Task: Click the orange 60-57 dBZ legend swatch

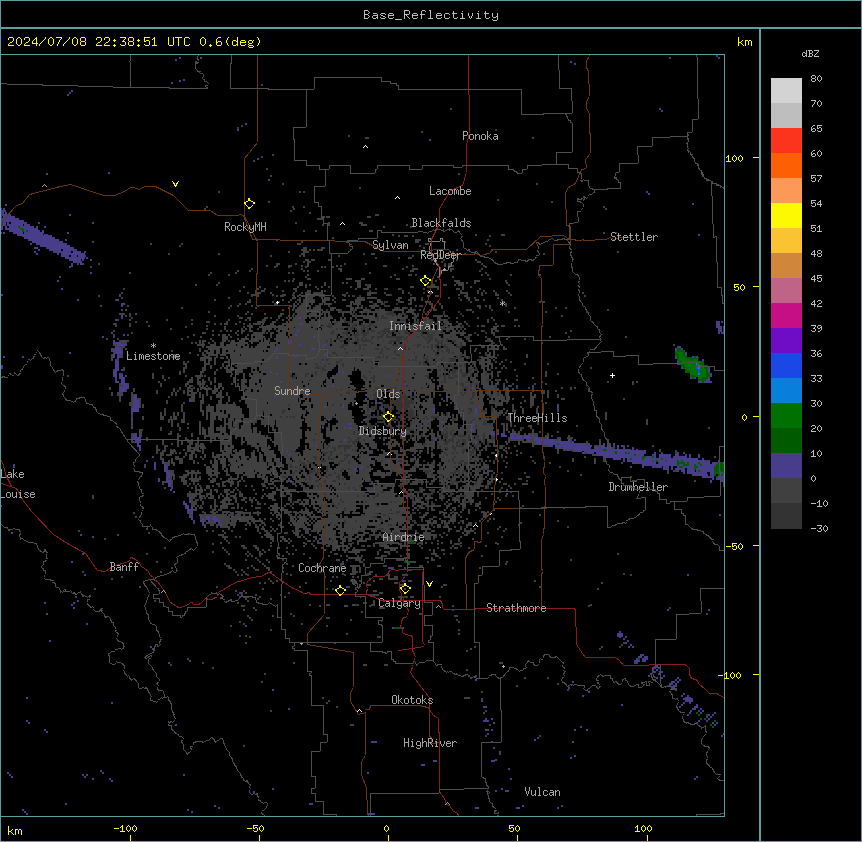Action: click(x=786, y=165)
